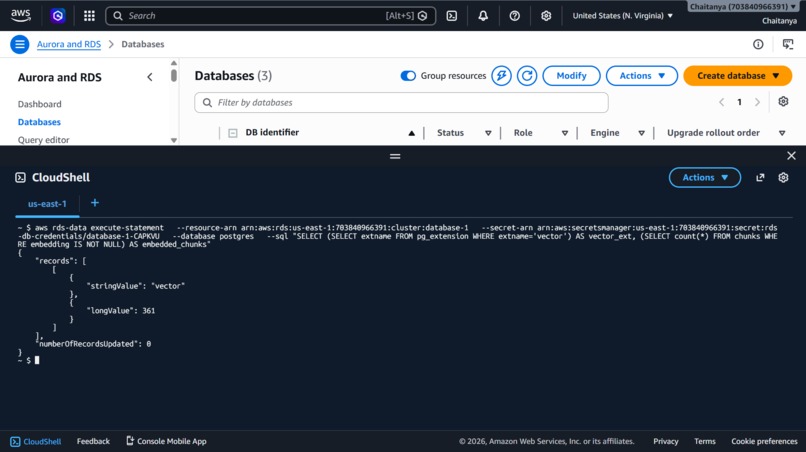Follow the Aurora and RDS breadcrumb link
The image size is (806, 452).
point(69,44)
